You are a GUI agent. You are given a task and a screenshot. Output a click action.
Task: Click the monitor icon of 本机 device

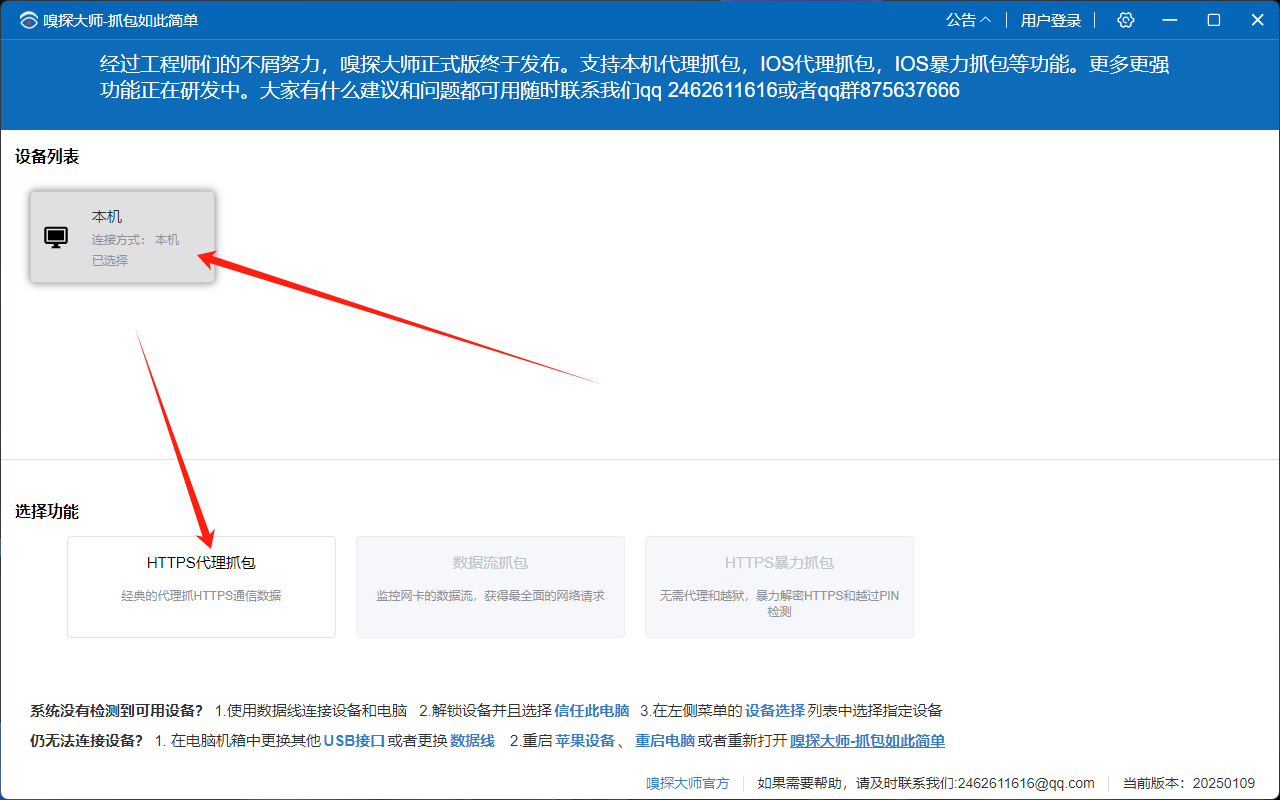pyautogui.click(x=56, y=237)
